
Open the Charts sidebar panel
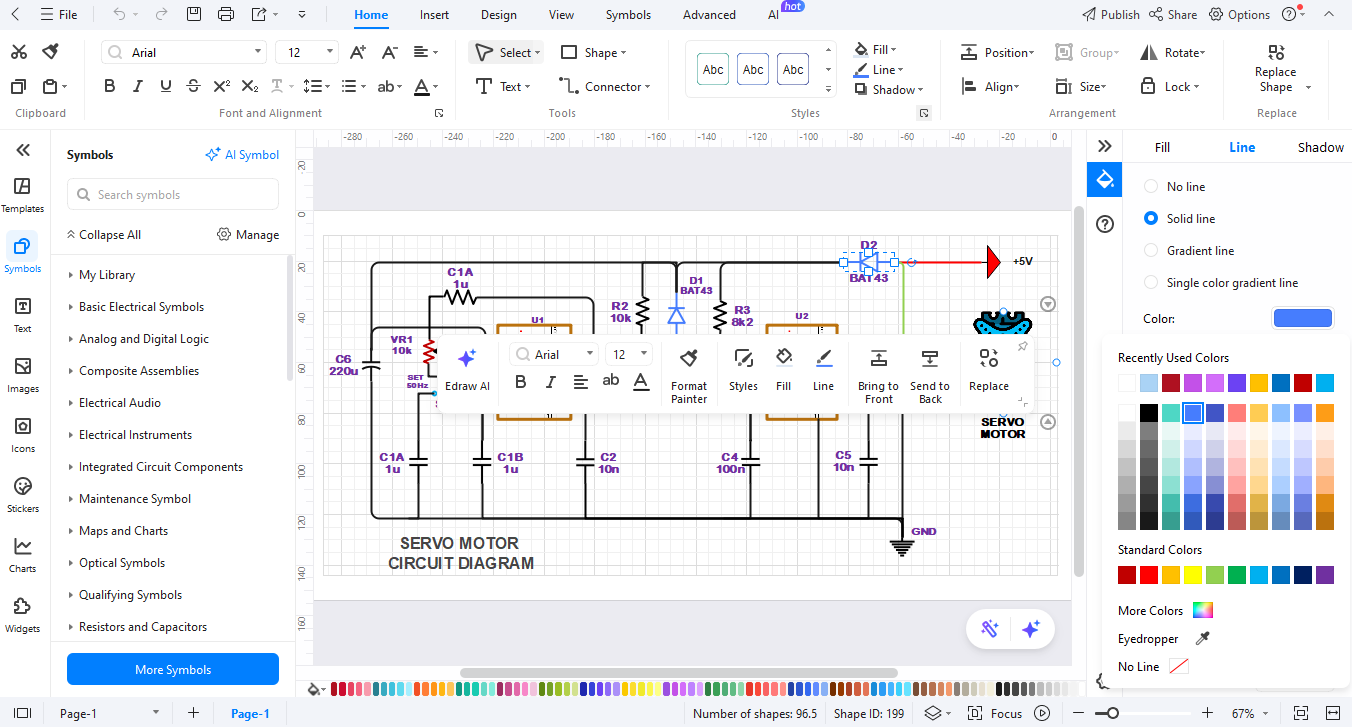point(22,554)
